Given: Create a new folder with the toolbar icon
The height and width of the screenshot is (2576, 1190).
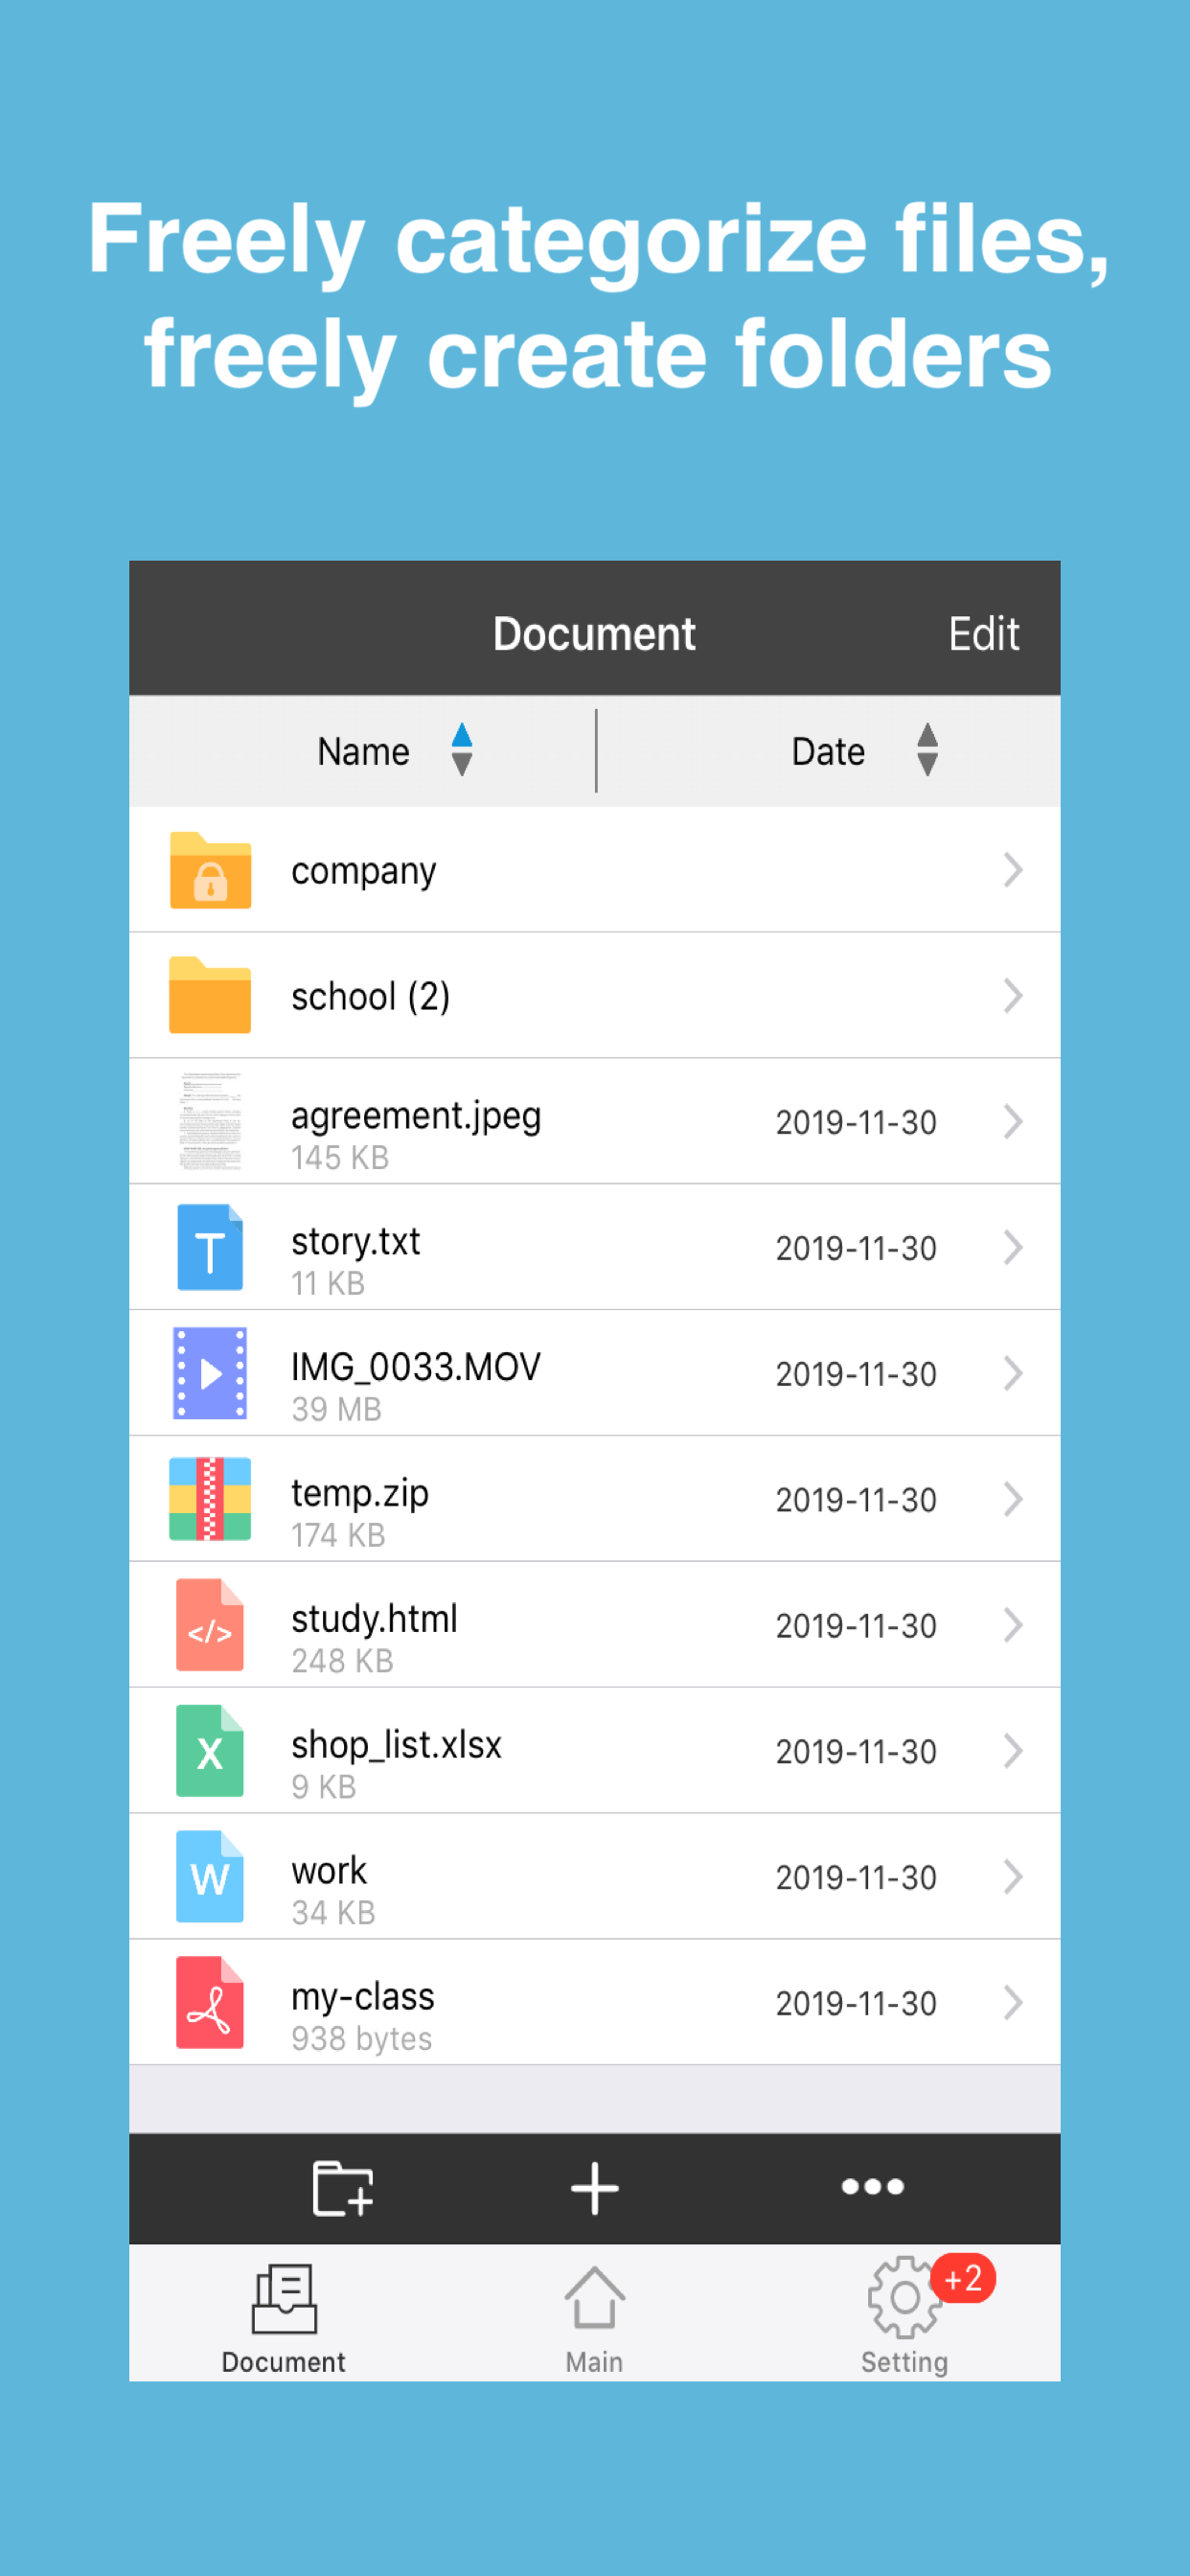Looking at the screenshot, I should tap(343, 2188).
